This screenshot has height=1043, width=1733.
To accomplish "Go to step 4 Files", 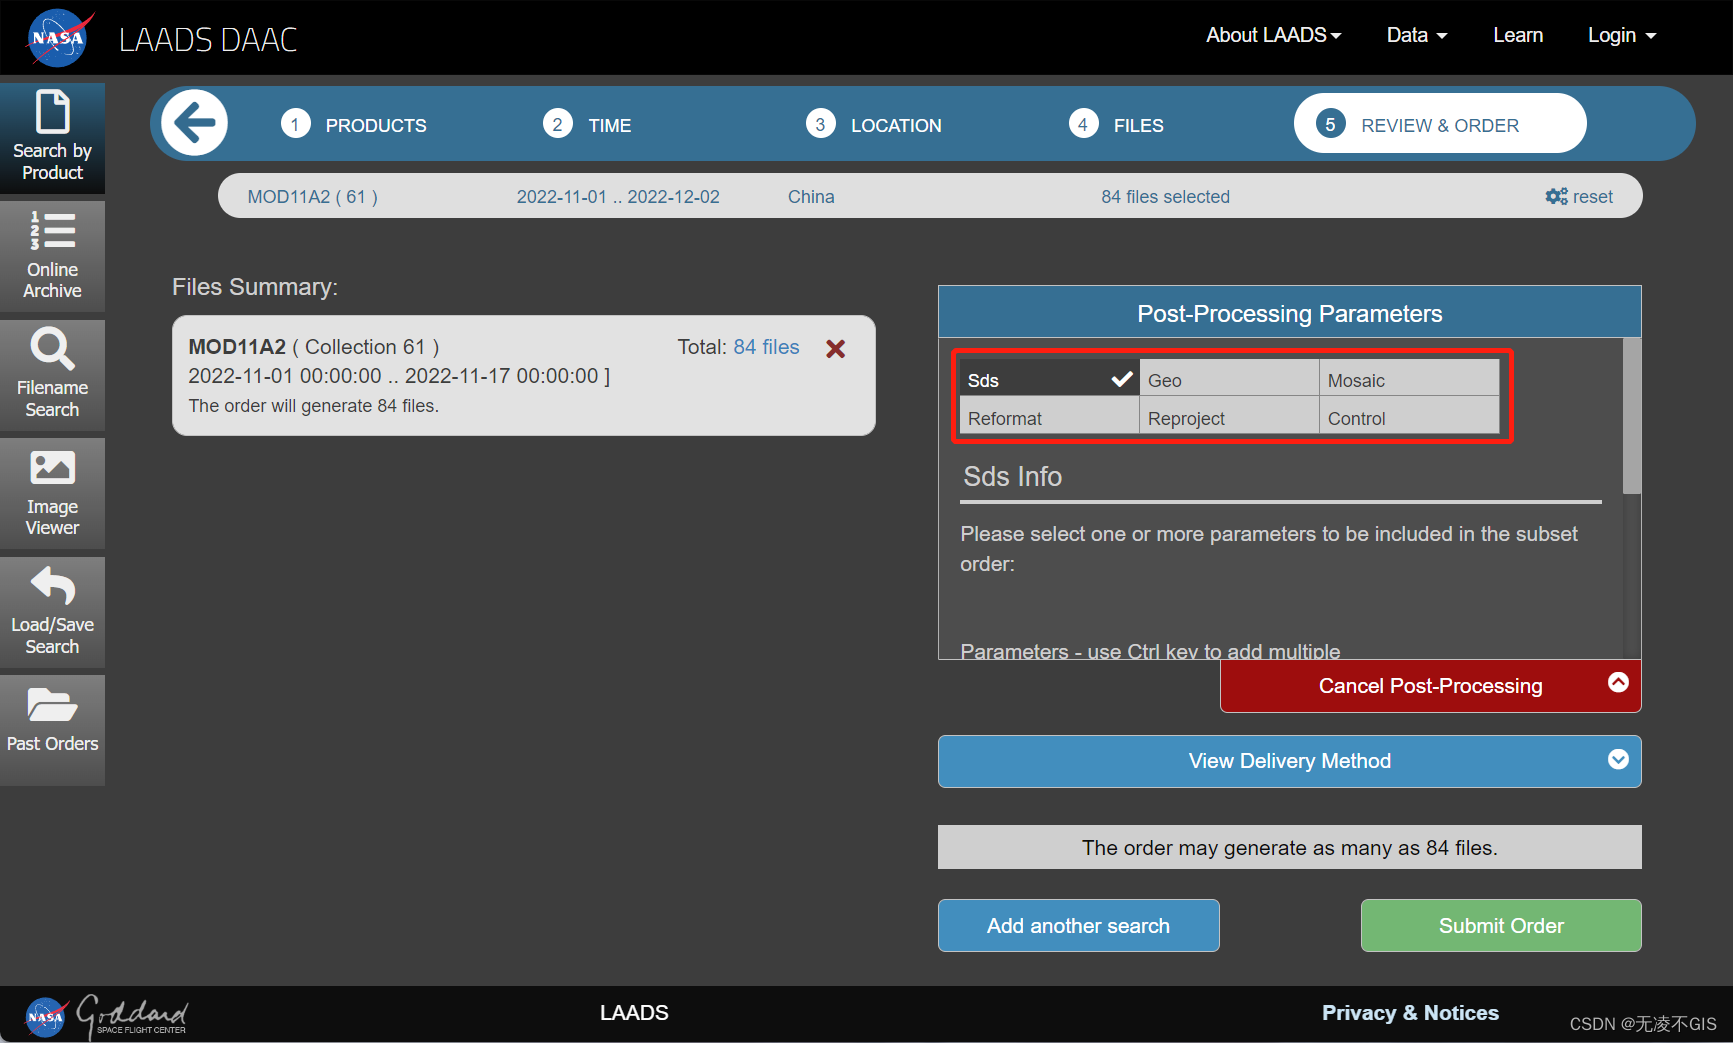I will click(1116, 125).
